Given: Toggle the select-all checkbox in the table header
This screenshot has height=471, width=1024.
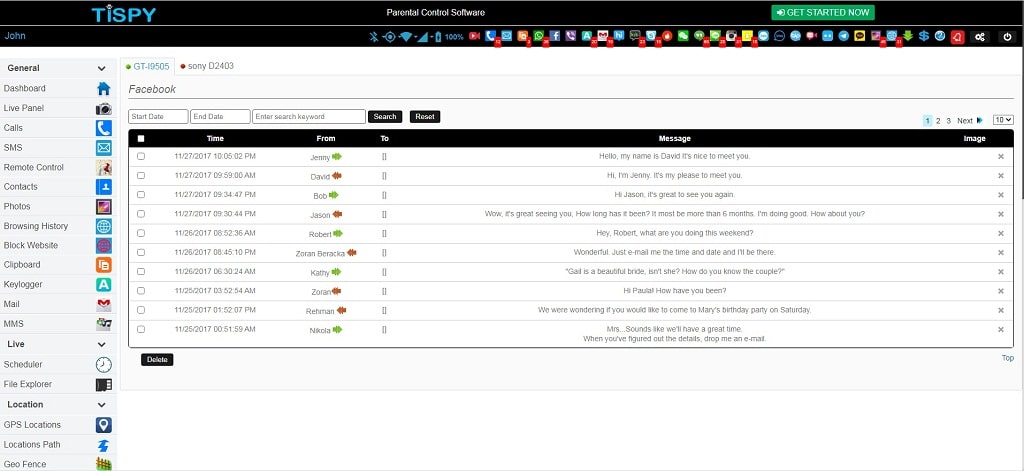Looking at the screenshot, I should (x=141, y=138).
